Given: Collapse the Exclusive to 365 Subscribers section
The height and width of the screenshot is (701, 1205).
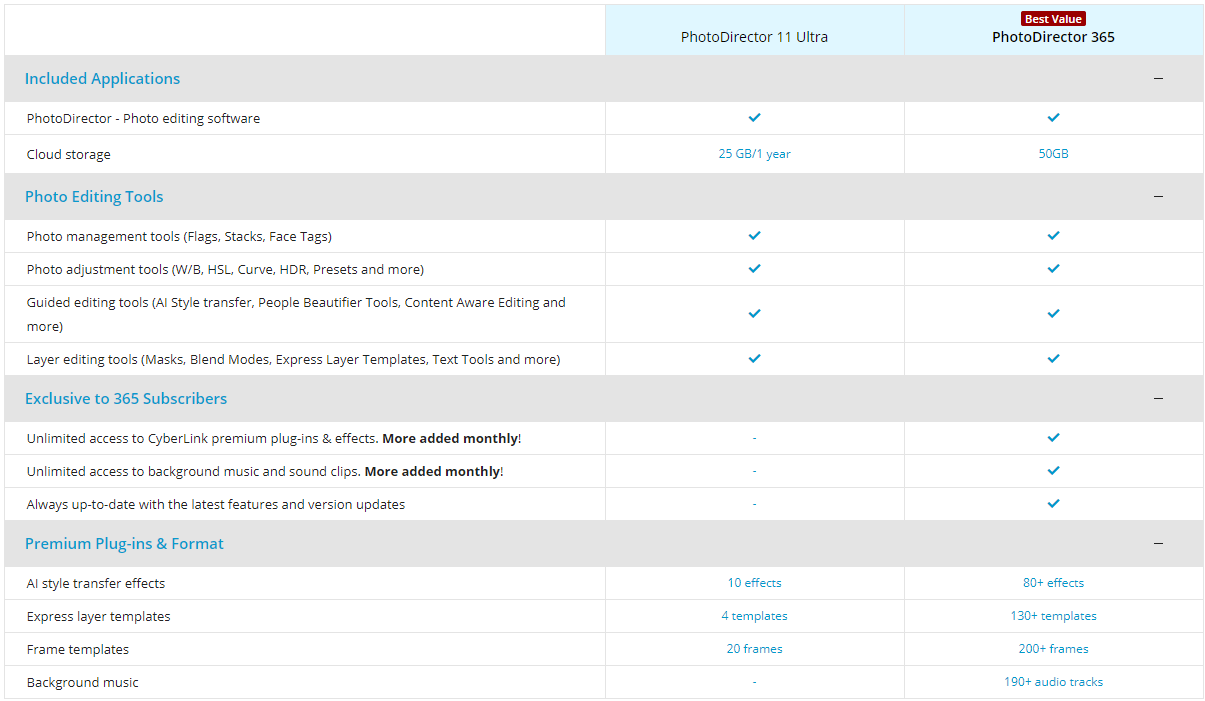Looking at the screenshot, I should pyautogui.click(x=1158, y=398).
